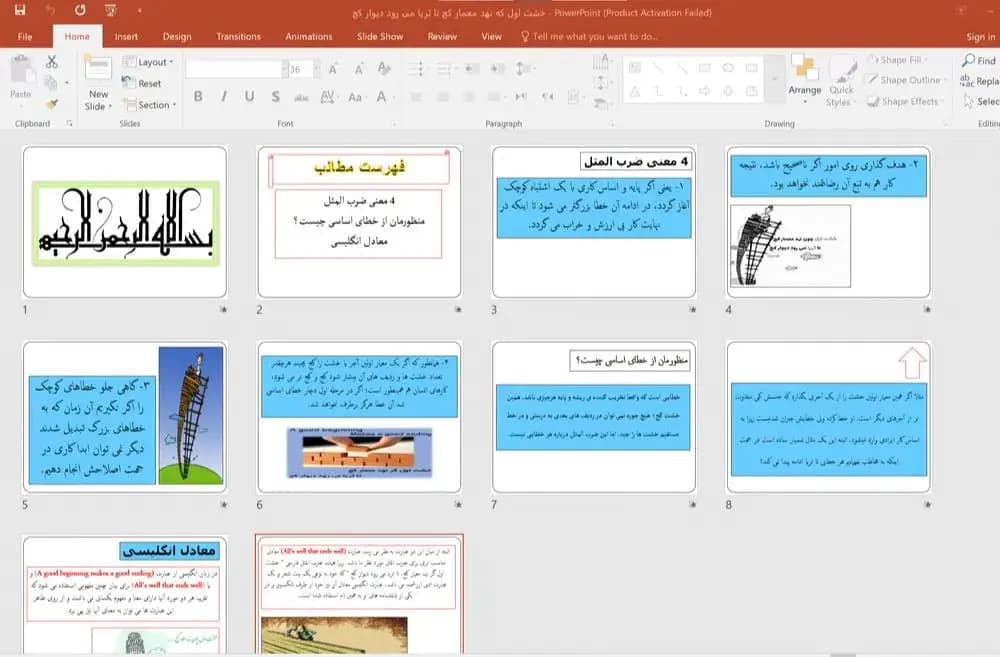This screenshot has width=1000, height=657.
Task: Switch to the Design tab
Action: [x=177, y=36]
